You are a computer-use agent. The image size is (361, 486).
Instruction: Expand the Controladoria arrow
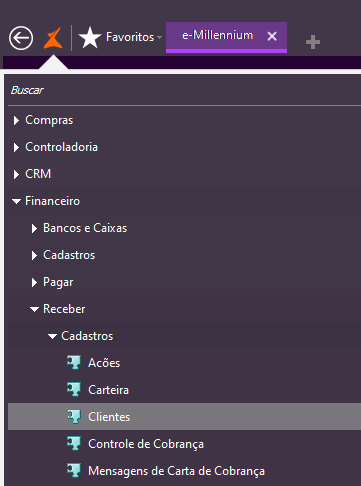point(16,147)
